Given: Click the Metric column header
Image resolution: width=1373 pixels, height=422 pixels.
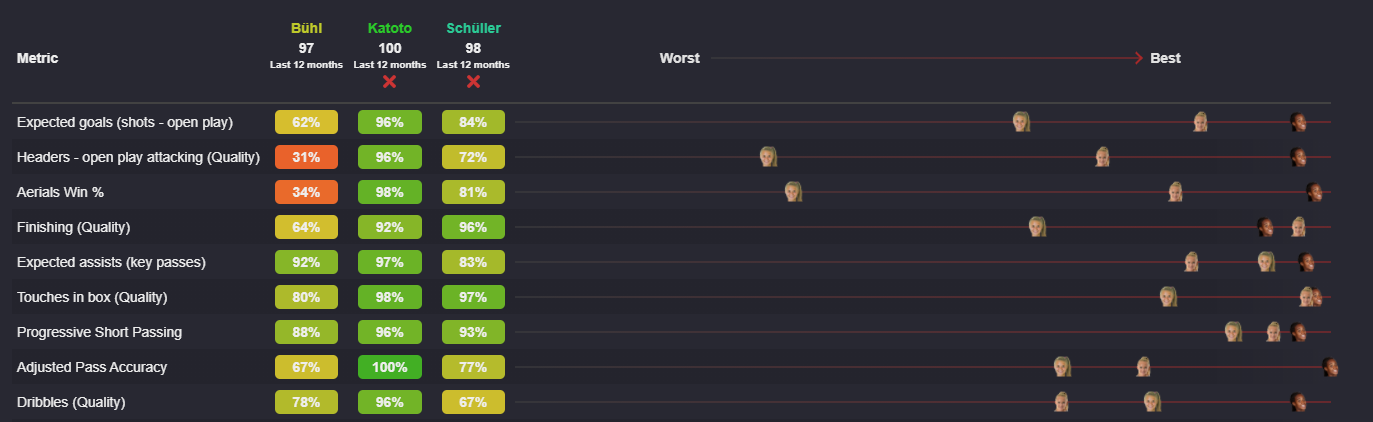Looking at the screenshot, I should [37, 58].
